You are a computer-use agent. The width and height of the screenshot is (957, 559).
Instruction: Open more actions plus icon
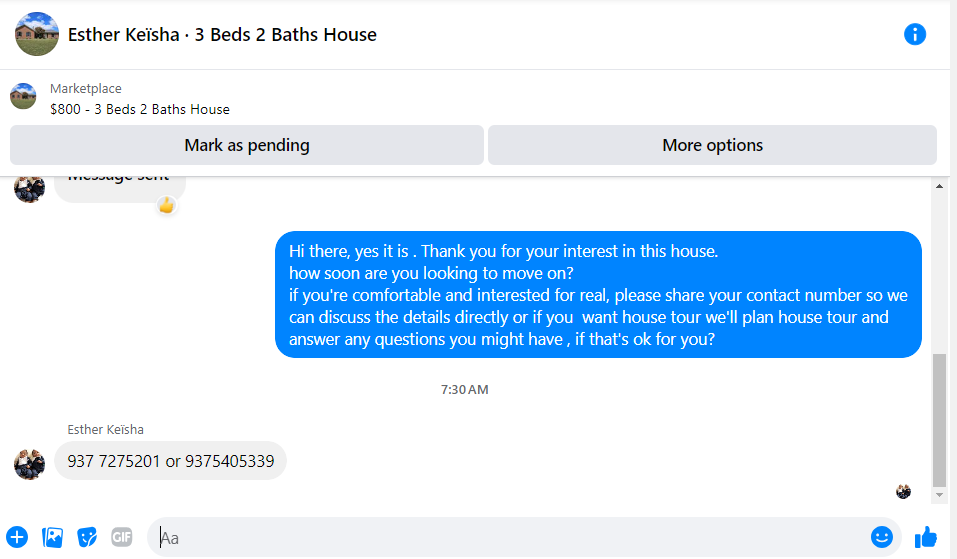17,537
